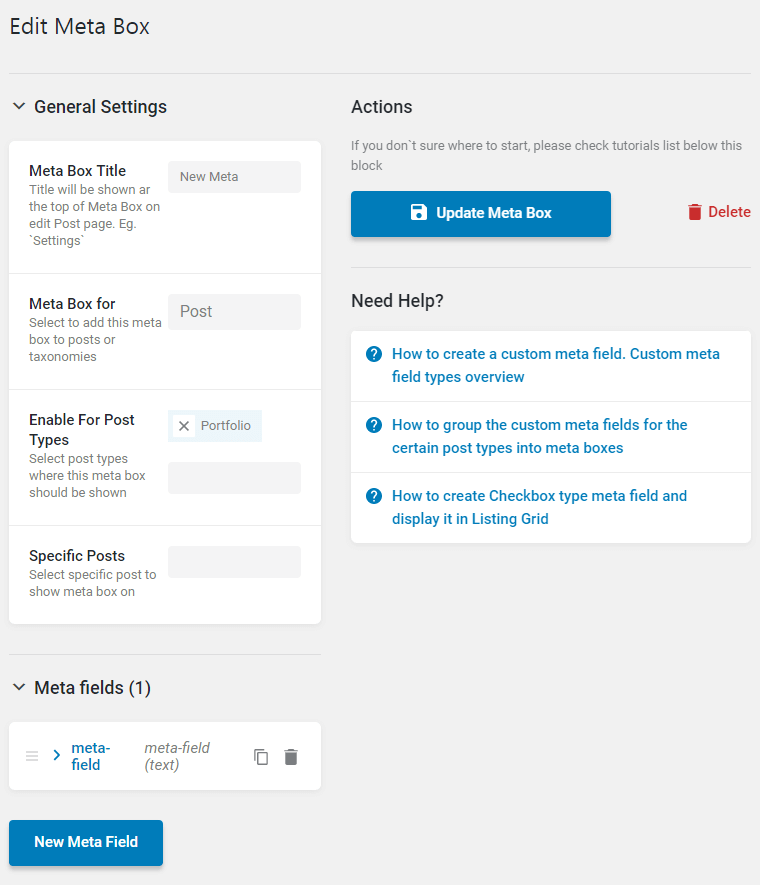Collapse the General Settings section
The width and height of the screenshot is (760, 885).
pos(19,106)
